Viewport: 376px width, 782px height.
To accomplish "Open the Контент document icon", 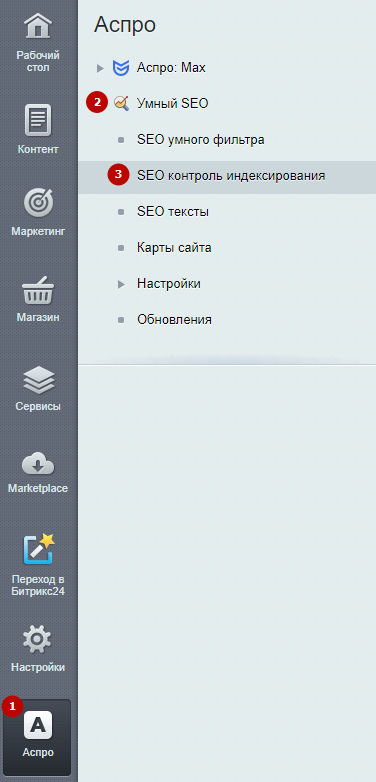I will tap(38, 120).
